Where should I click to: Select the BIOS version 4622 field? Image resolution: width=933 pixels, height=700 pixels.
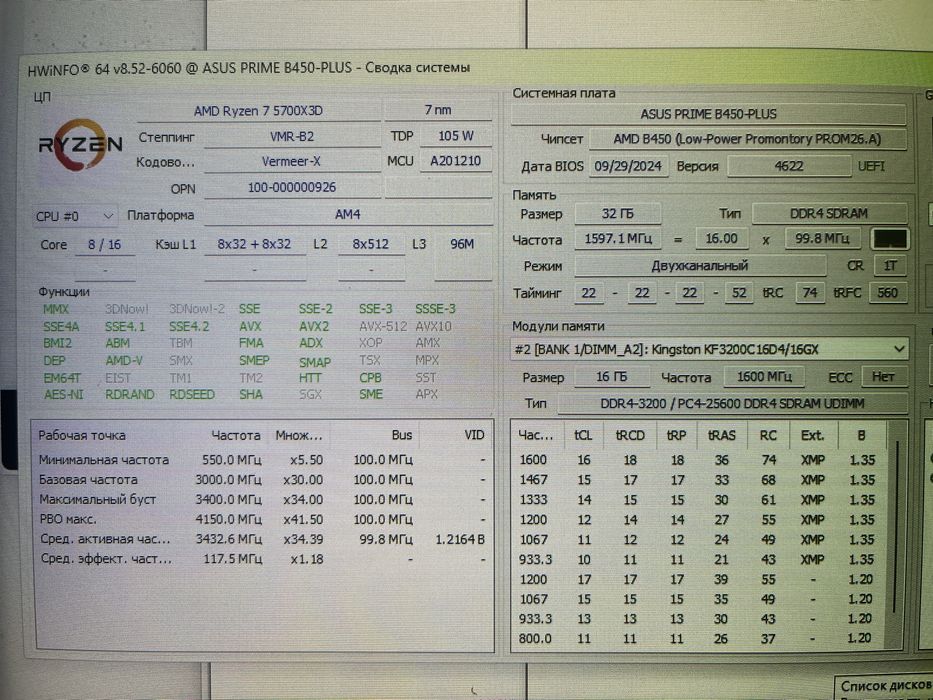[x=789, y=166]
